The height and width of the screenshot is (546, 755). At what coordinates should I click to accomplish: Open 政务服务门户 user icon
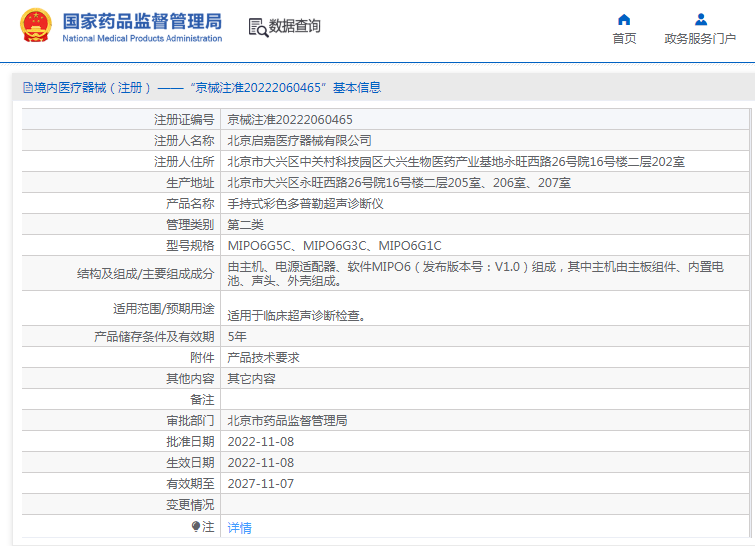(x=701, y=20)
